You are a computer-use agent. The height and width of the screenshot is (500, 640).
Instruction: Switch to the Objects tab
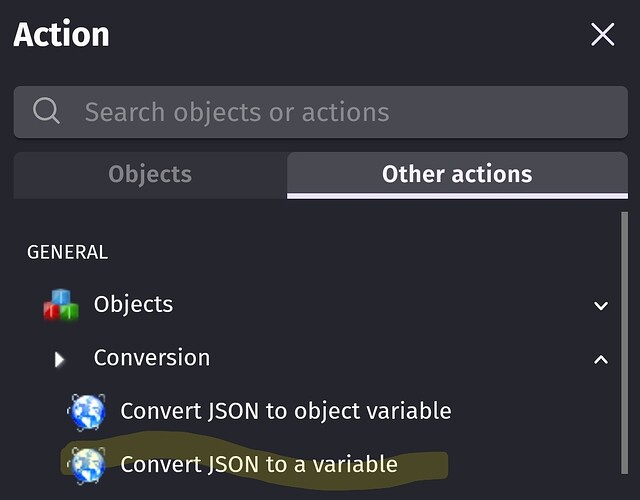(150, 175)
